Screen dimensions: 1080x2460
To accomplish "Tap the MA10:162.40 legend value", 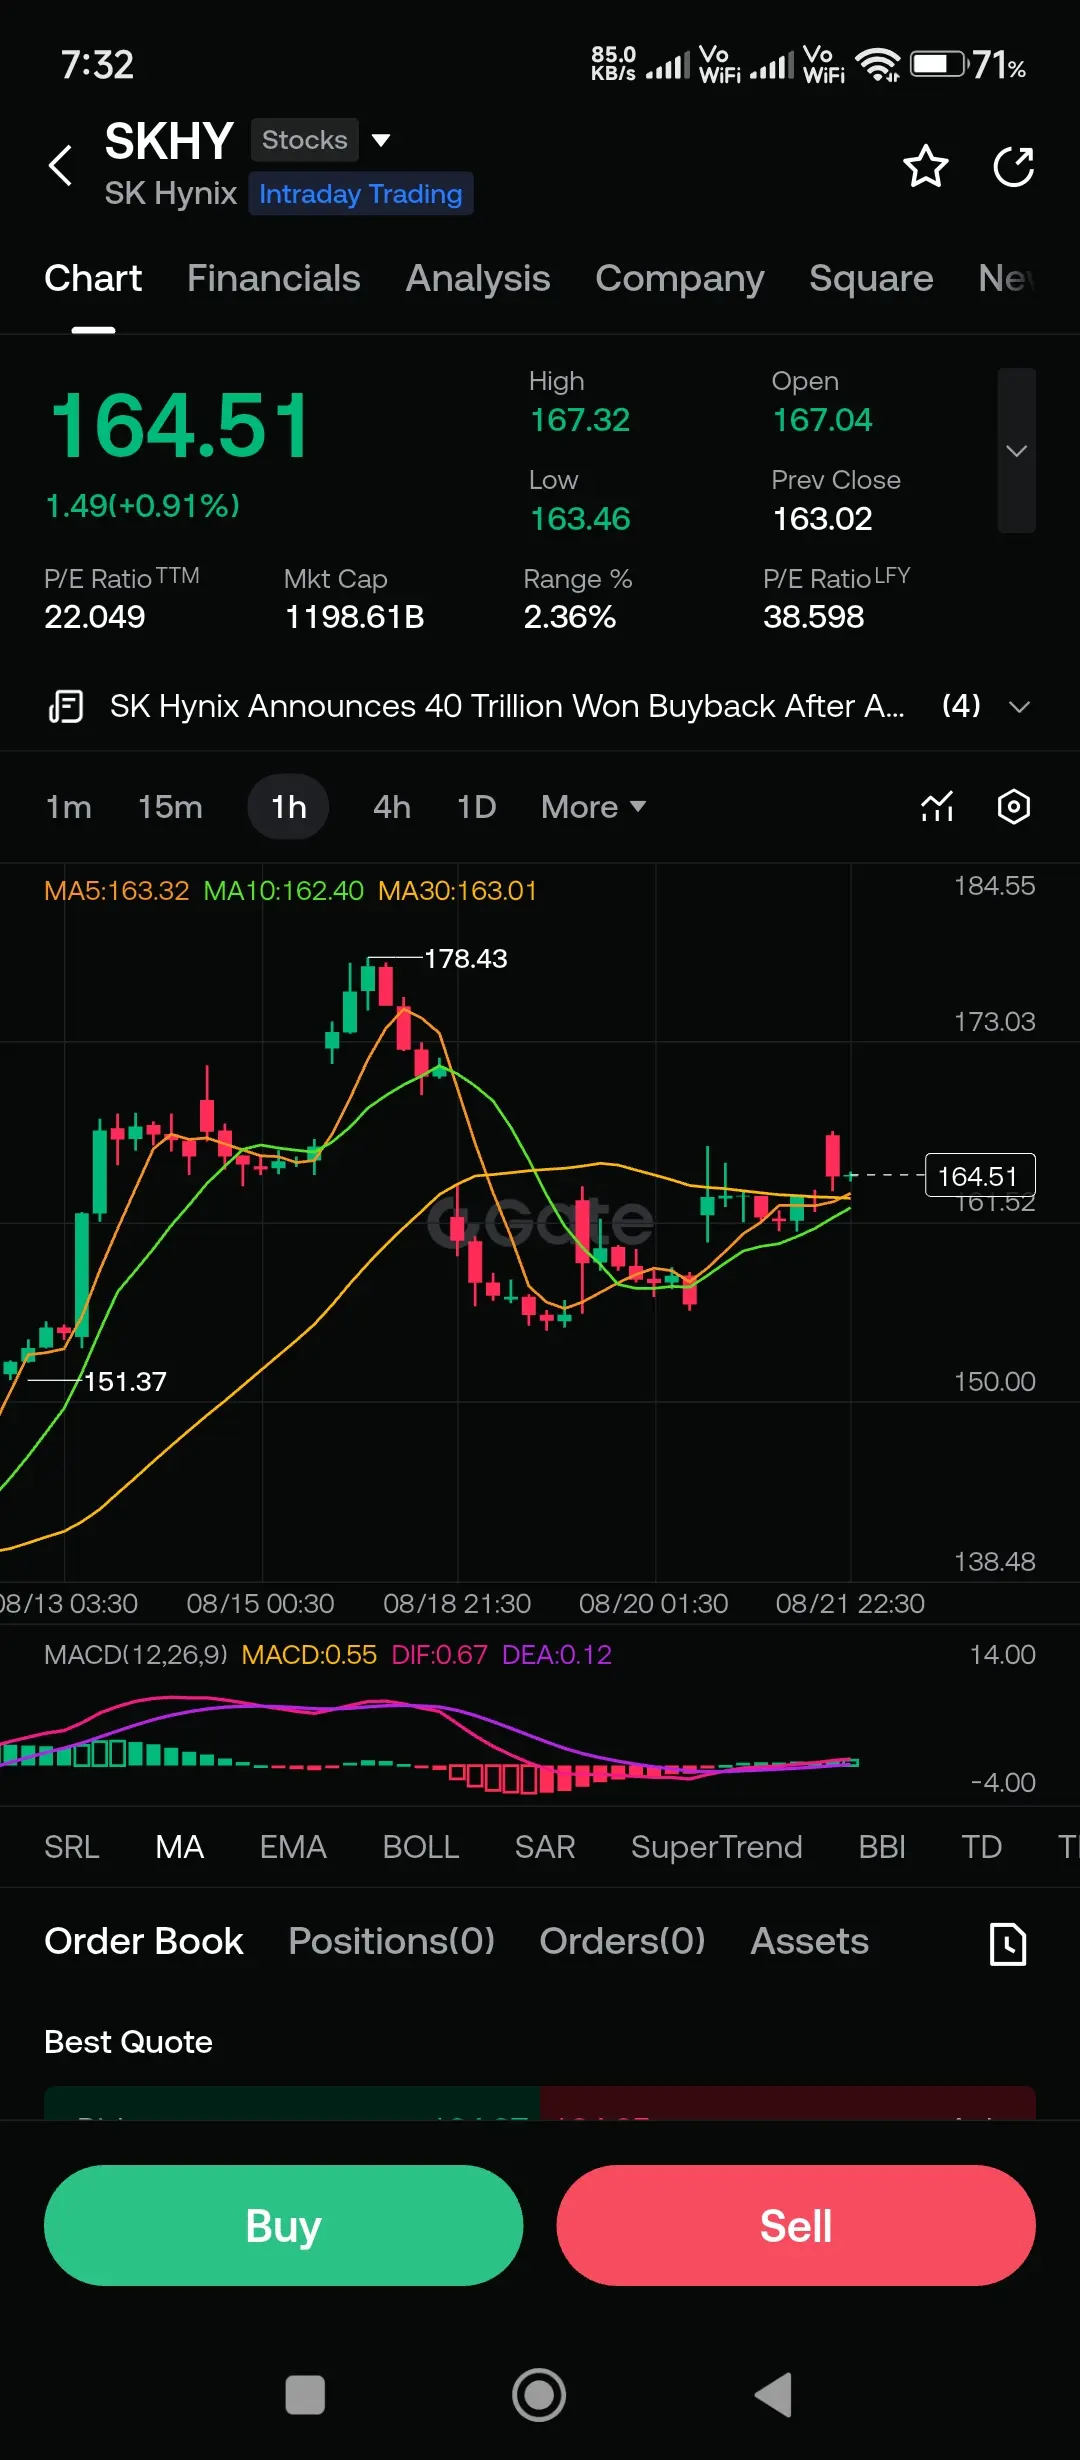I will (284, 890).
